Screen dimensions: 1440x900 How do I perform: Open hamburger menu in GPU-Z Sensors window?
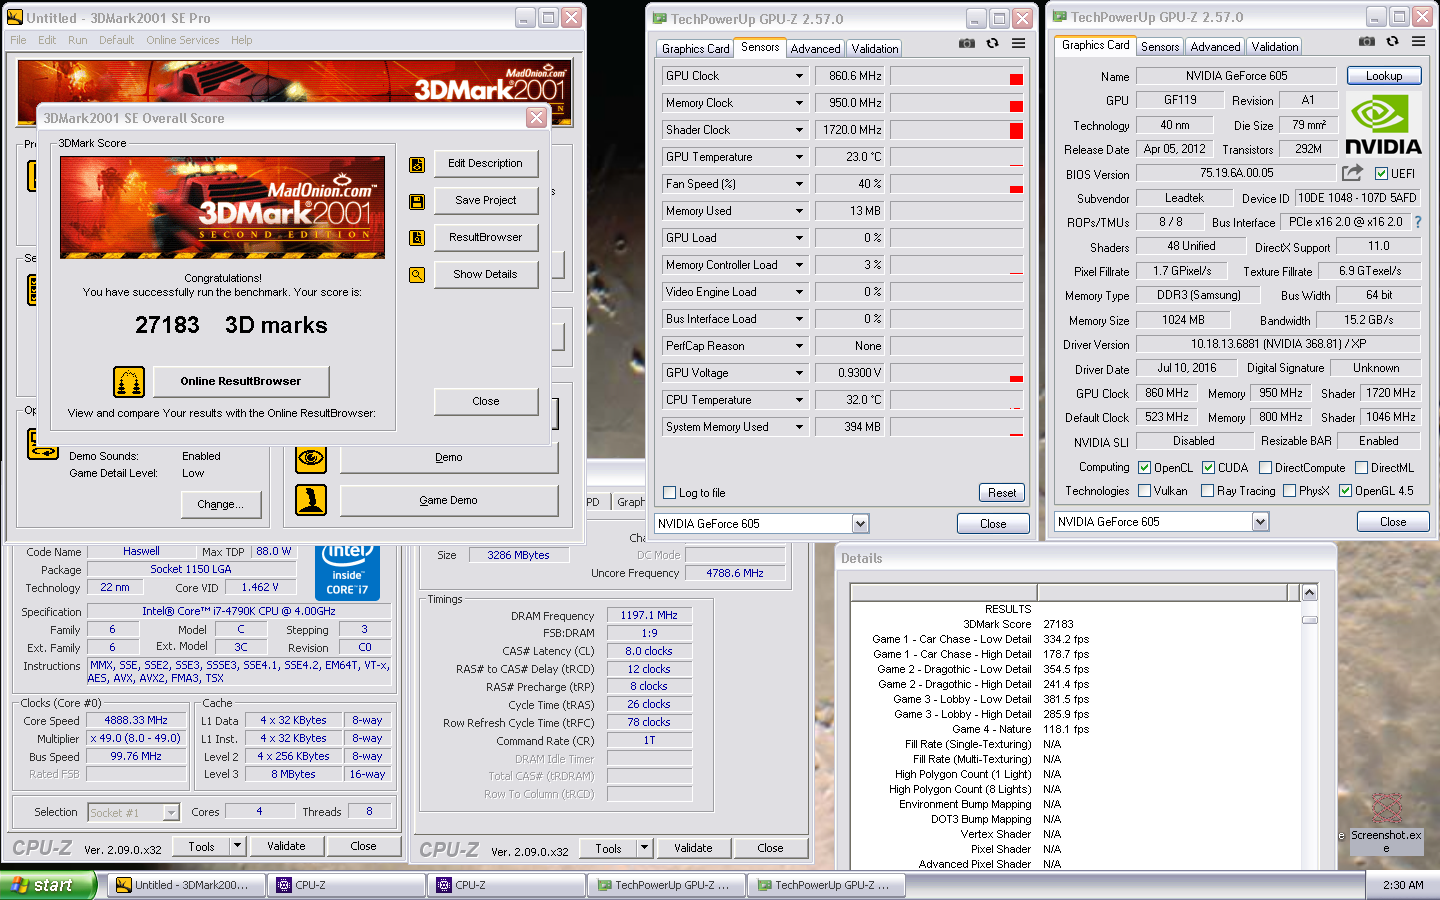[1018, 43]
